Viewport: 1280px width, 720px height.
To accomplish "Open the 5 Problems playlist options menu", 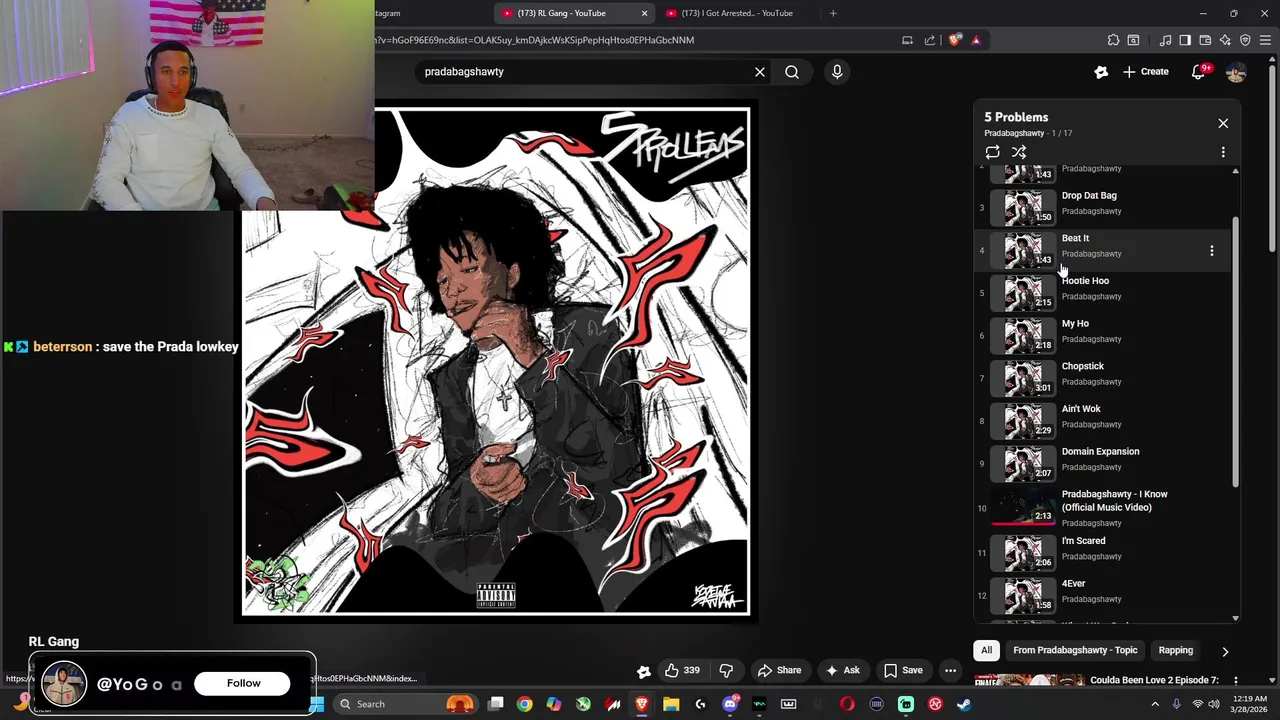I will click(1223, 152).
